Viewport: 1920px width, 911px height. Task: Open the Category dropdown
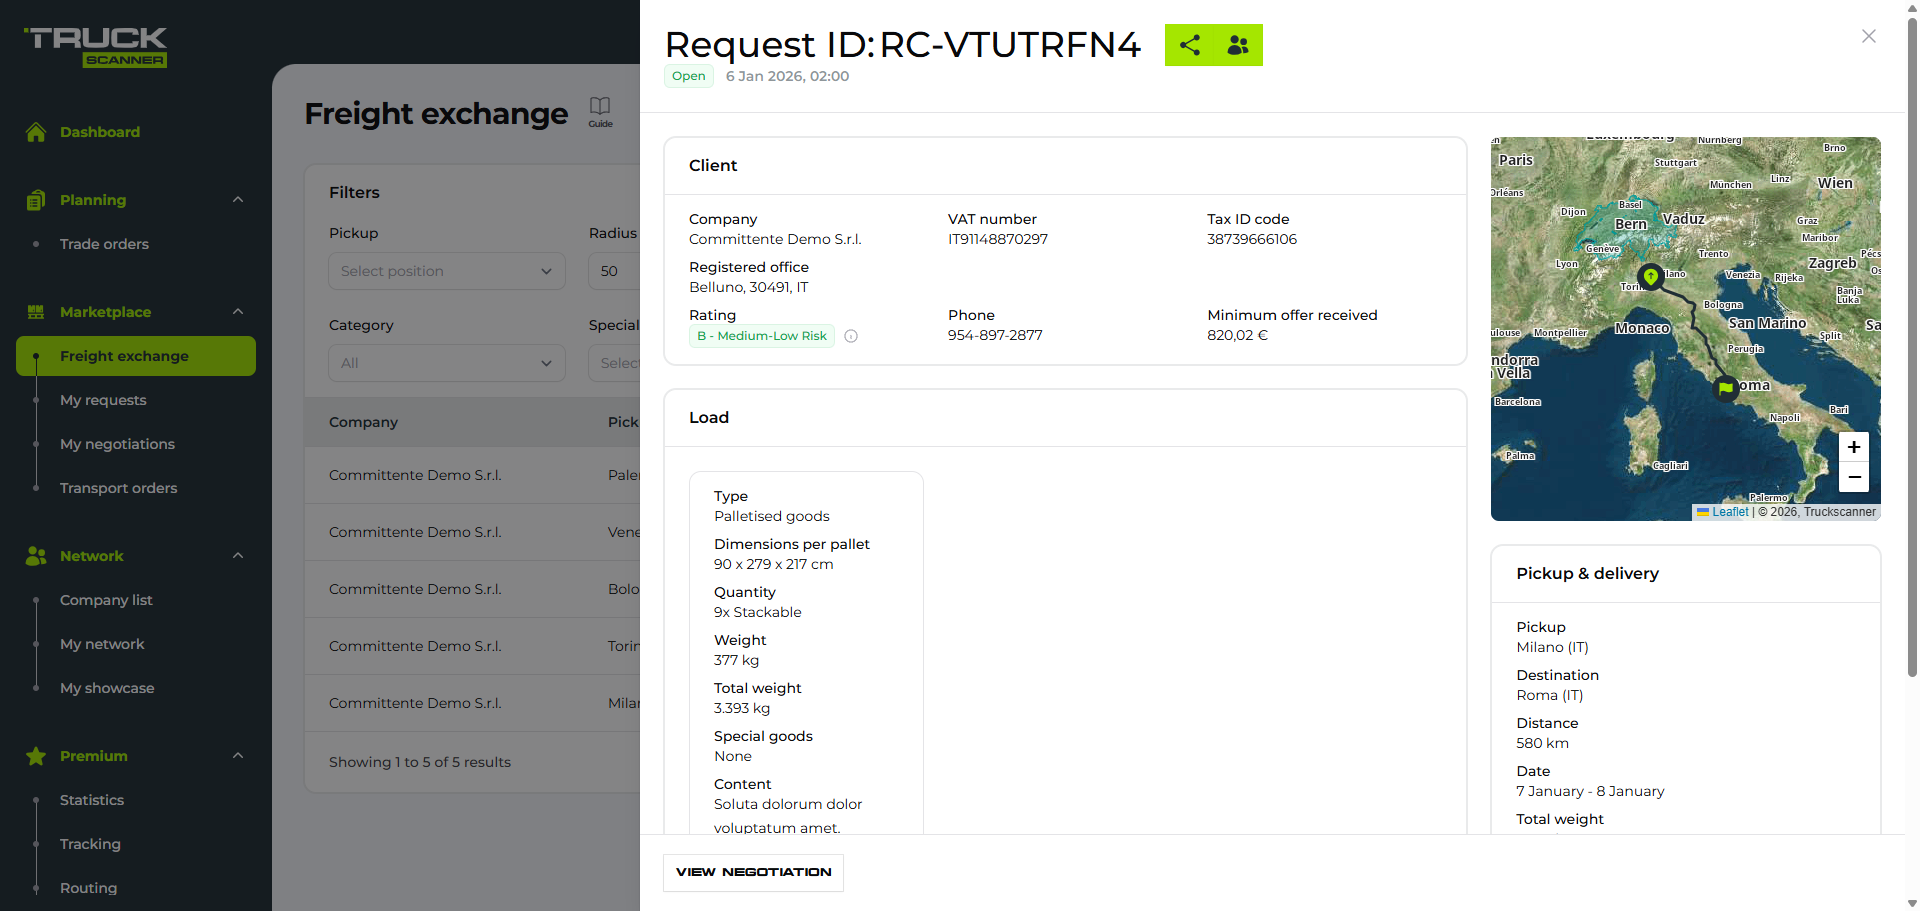click(x=446, y=363)
